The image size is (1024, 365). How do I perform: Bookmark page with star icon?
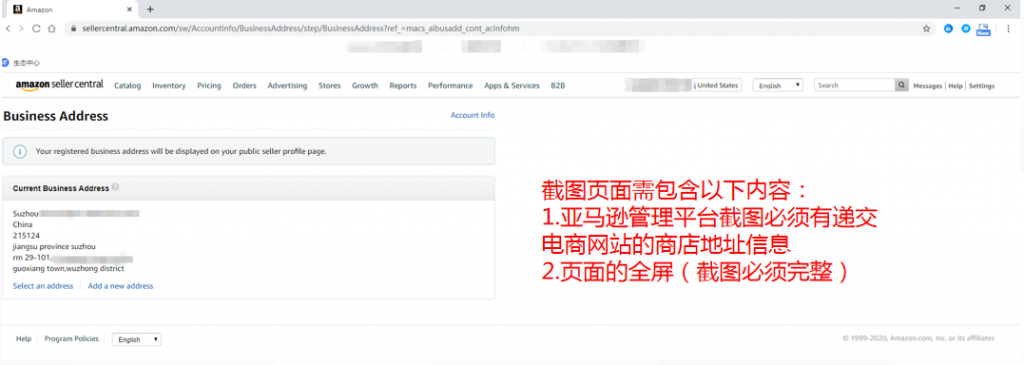tap(926, 29)
